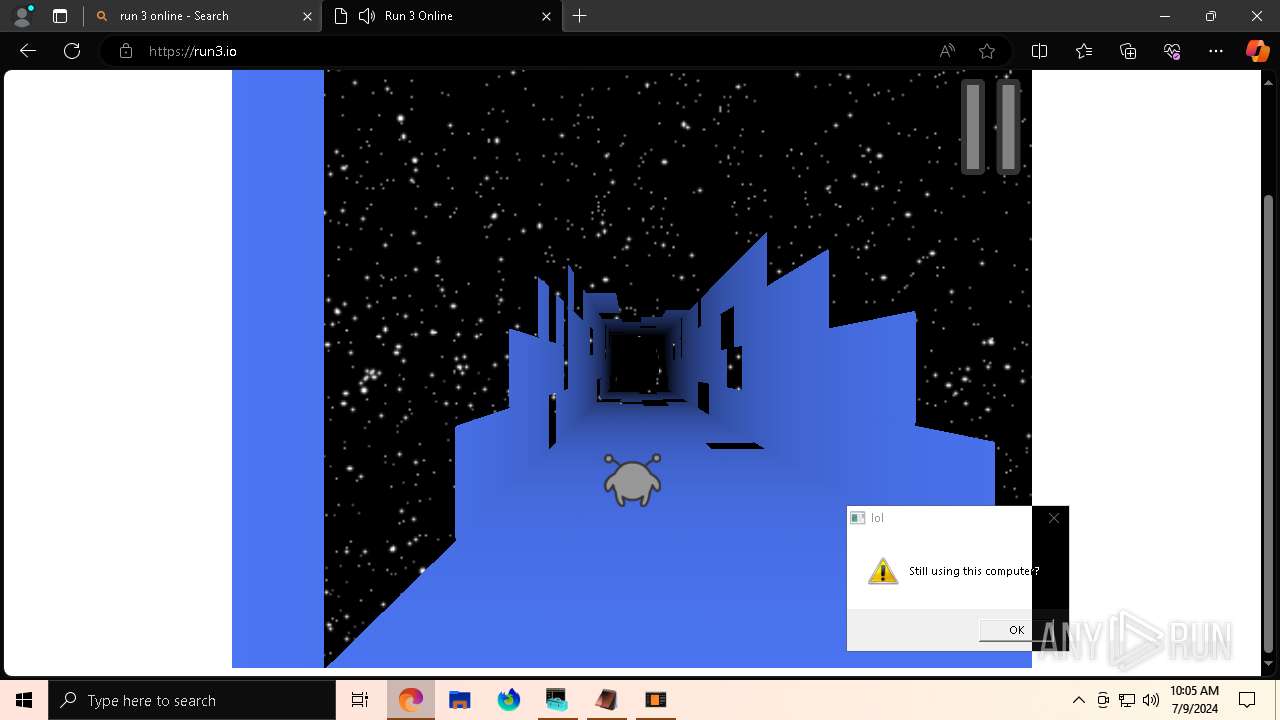Open the Settings and more menu
1280x720 pixels.
(1216, 51)
